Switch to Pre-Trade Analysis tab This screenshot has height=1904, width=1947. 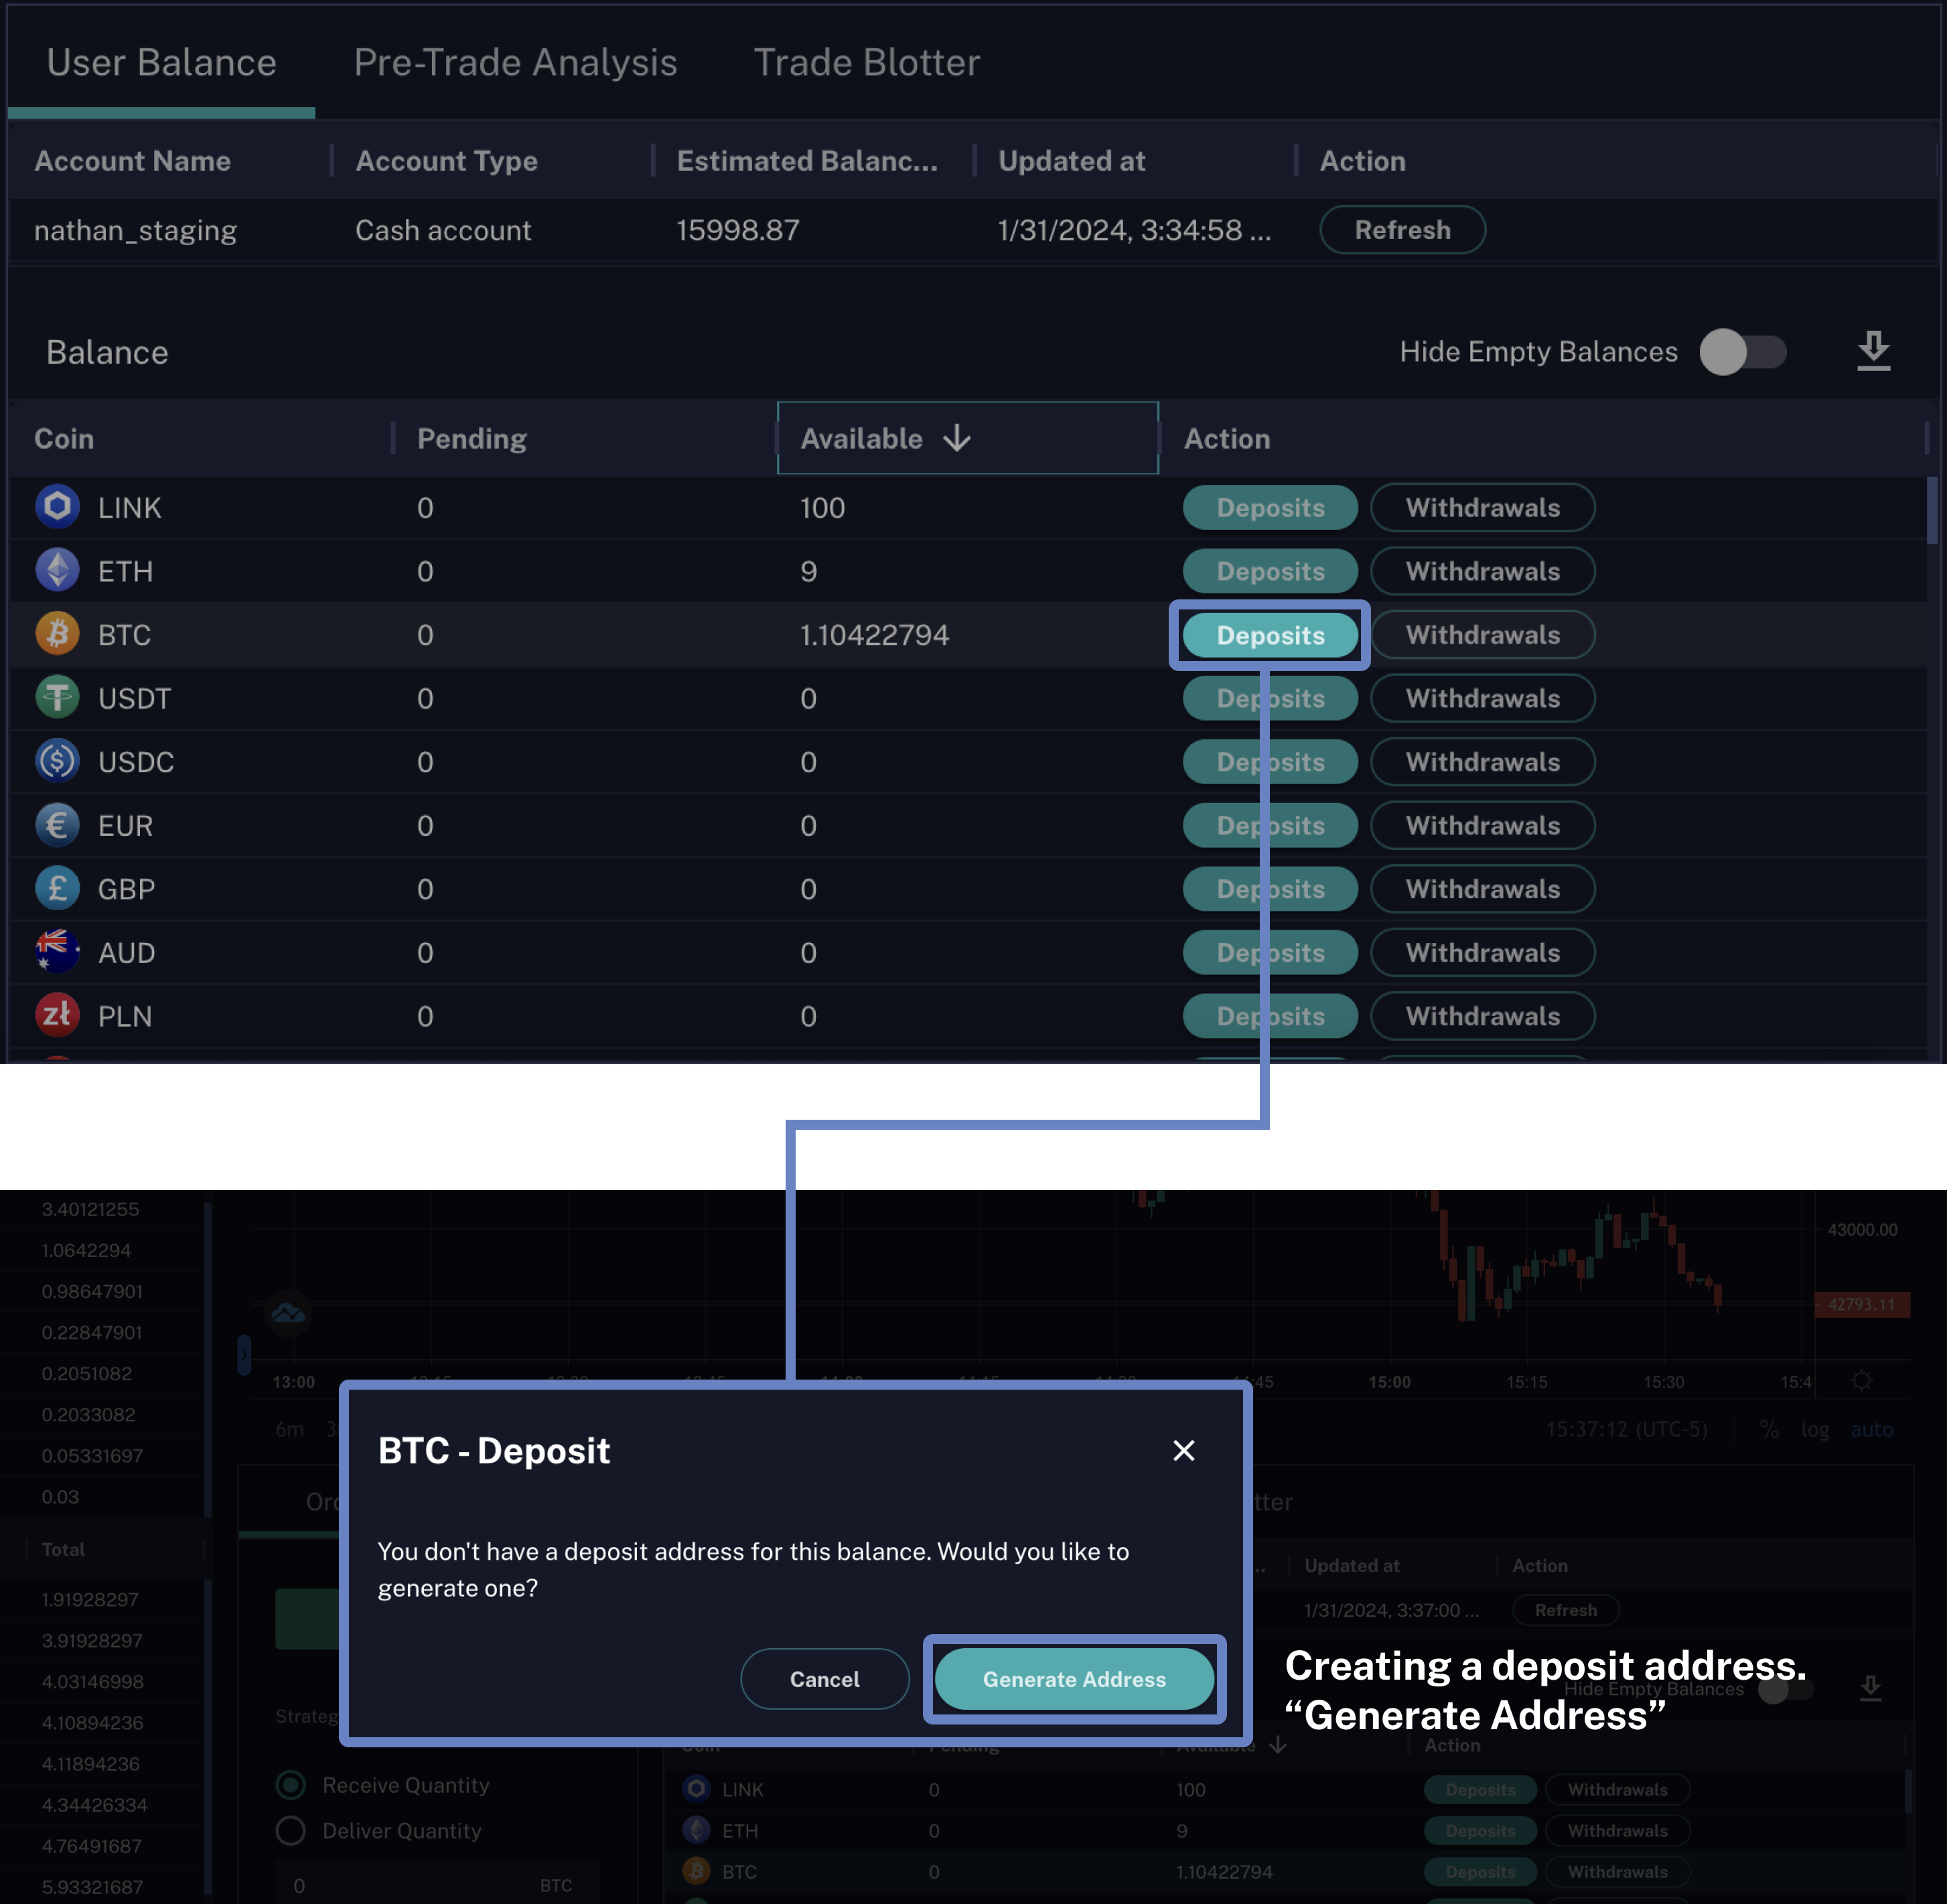515,63
